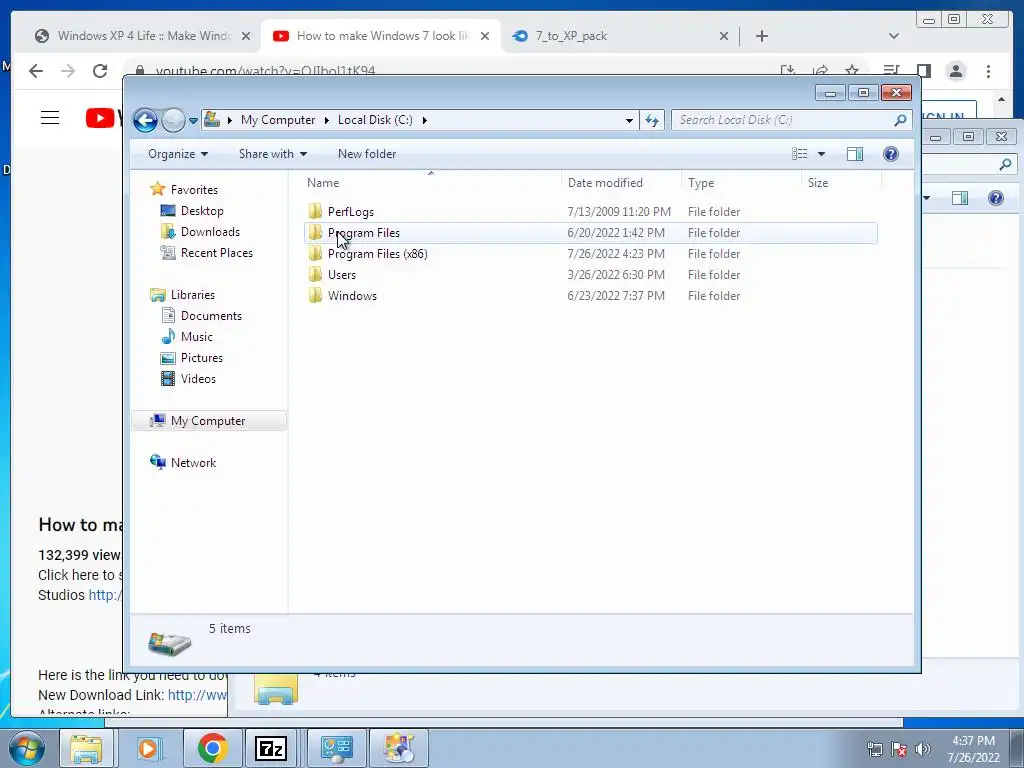
Task: Open Desktop in Favorites
Action: point(202,211)
